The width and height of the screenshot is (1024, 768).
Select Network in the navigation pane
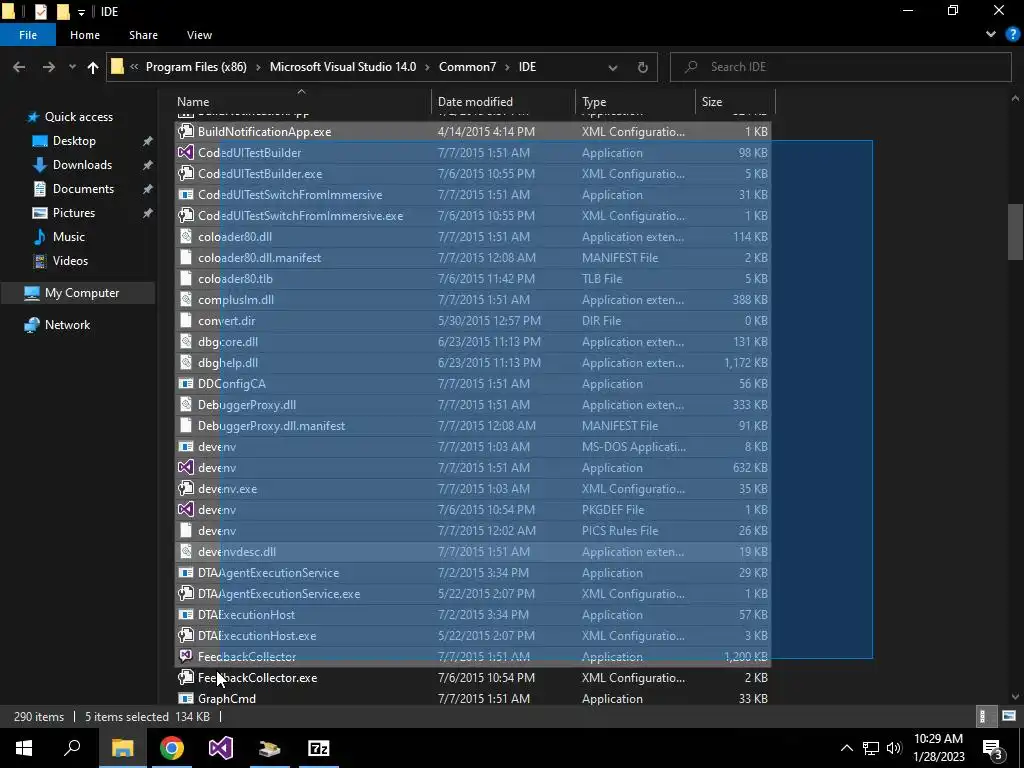pyautogui.click(x=67, y=325)
